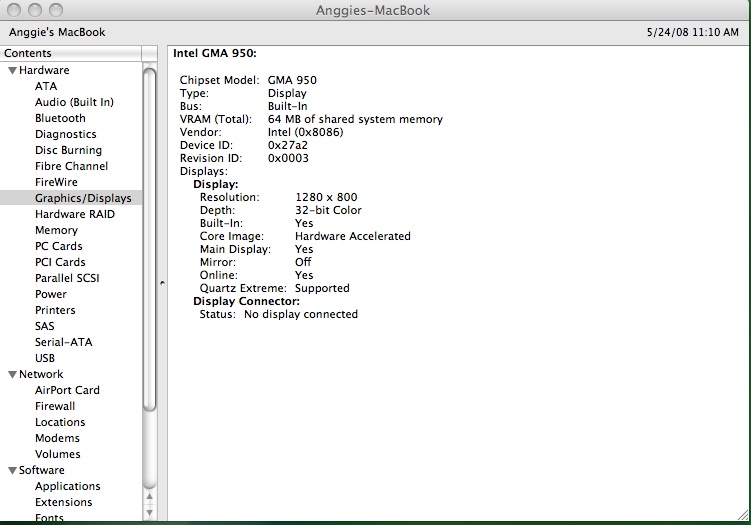Viewport: 751px width, 525px height.
Task: Click the "Intel (0x8086)" vendor value
Action: point(306,132)
